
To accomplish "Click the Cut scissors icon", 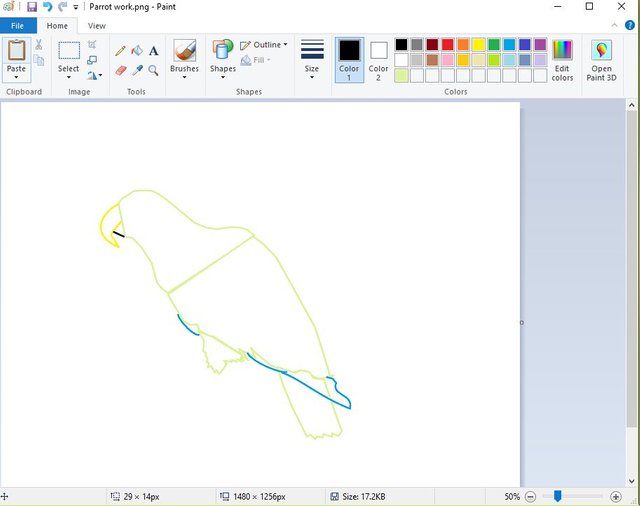I will pos(39,44).
